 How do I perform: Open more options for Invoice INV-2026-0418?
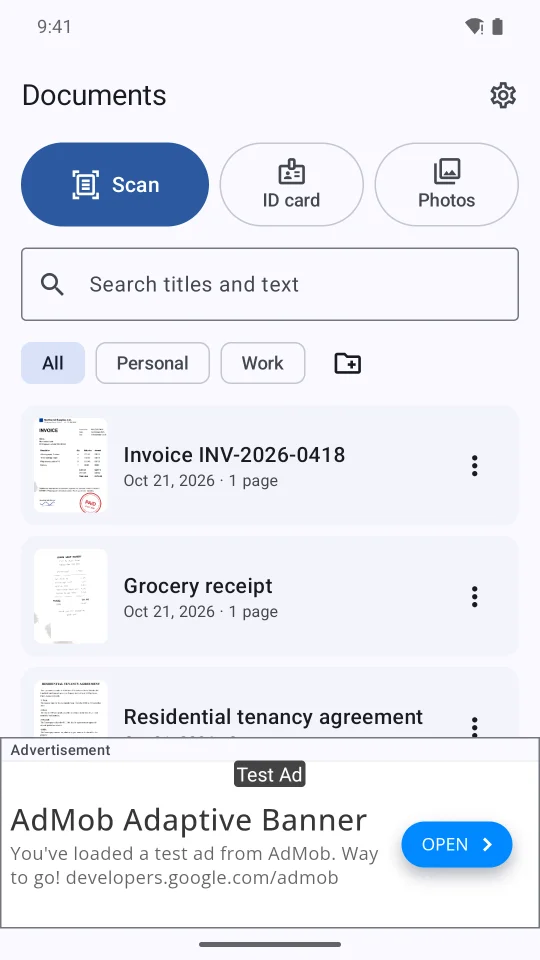point(474,466)
